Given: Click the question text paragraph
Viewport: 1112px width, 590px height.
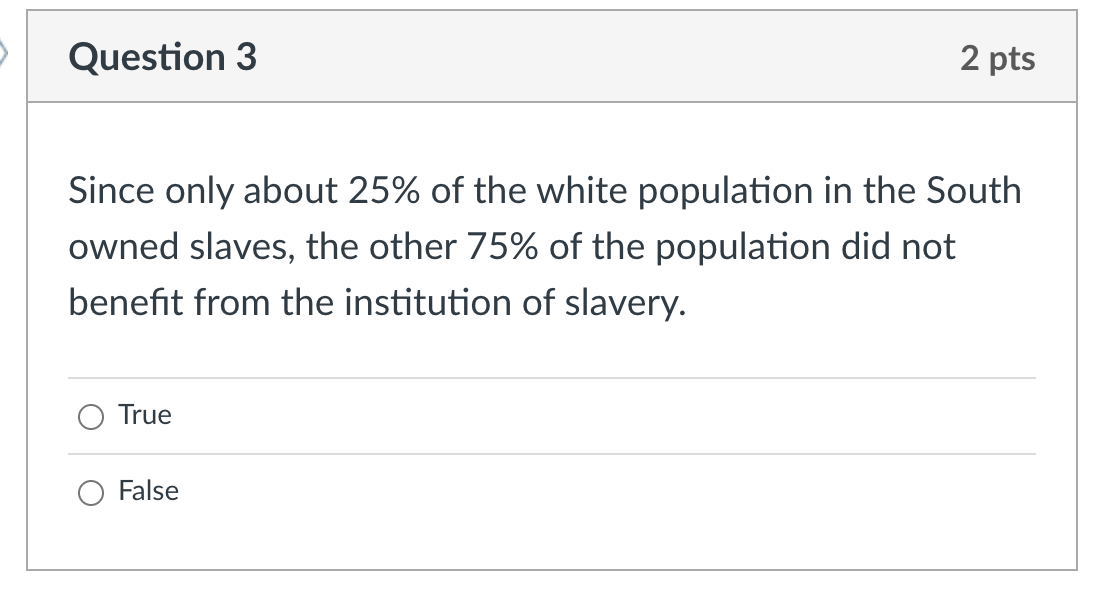Looking at the screenshot, I should pos(545,247).
